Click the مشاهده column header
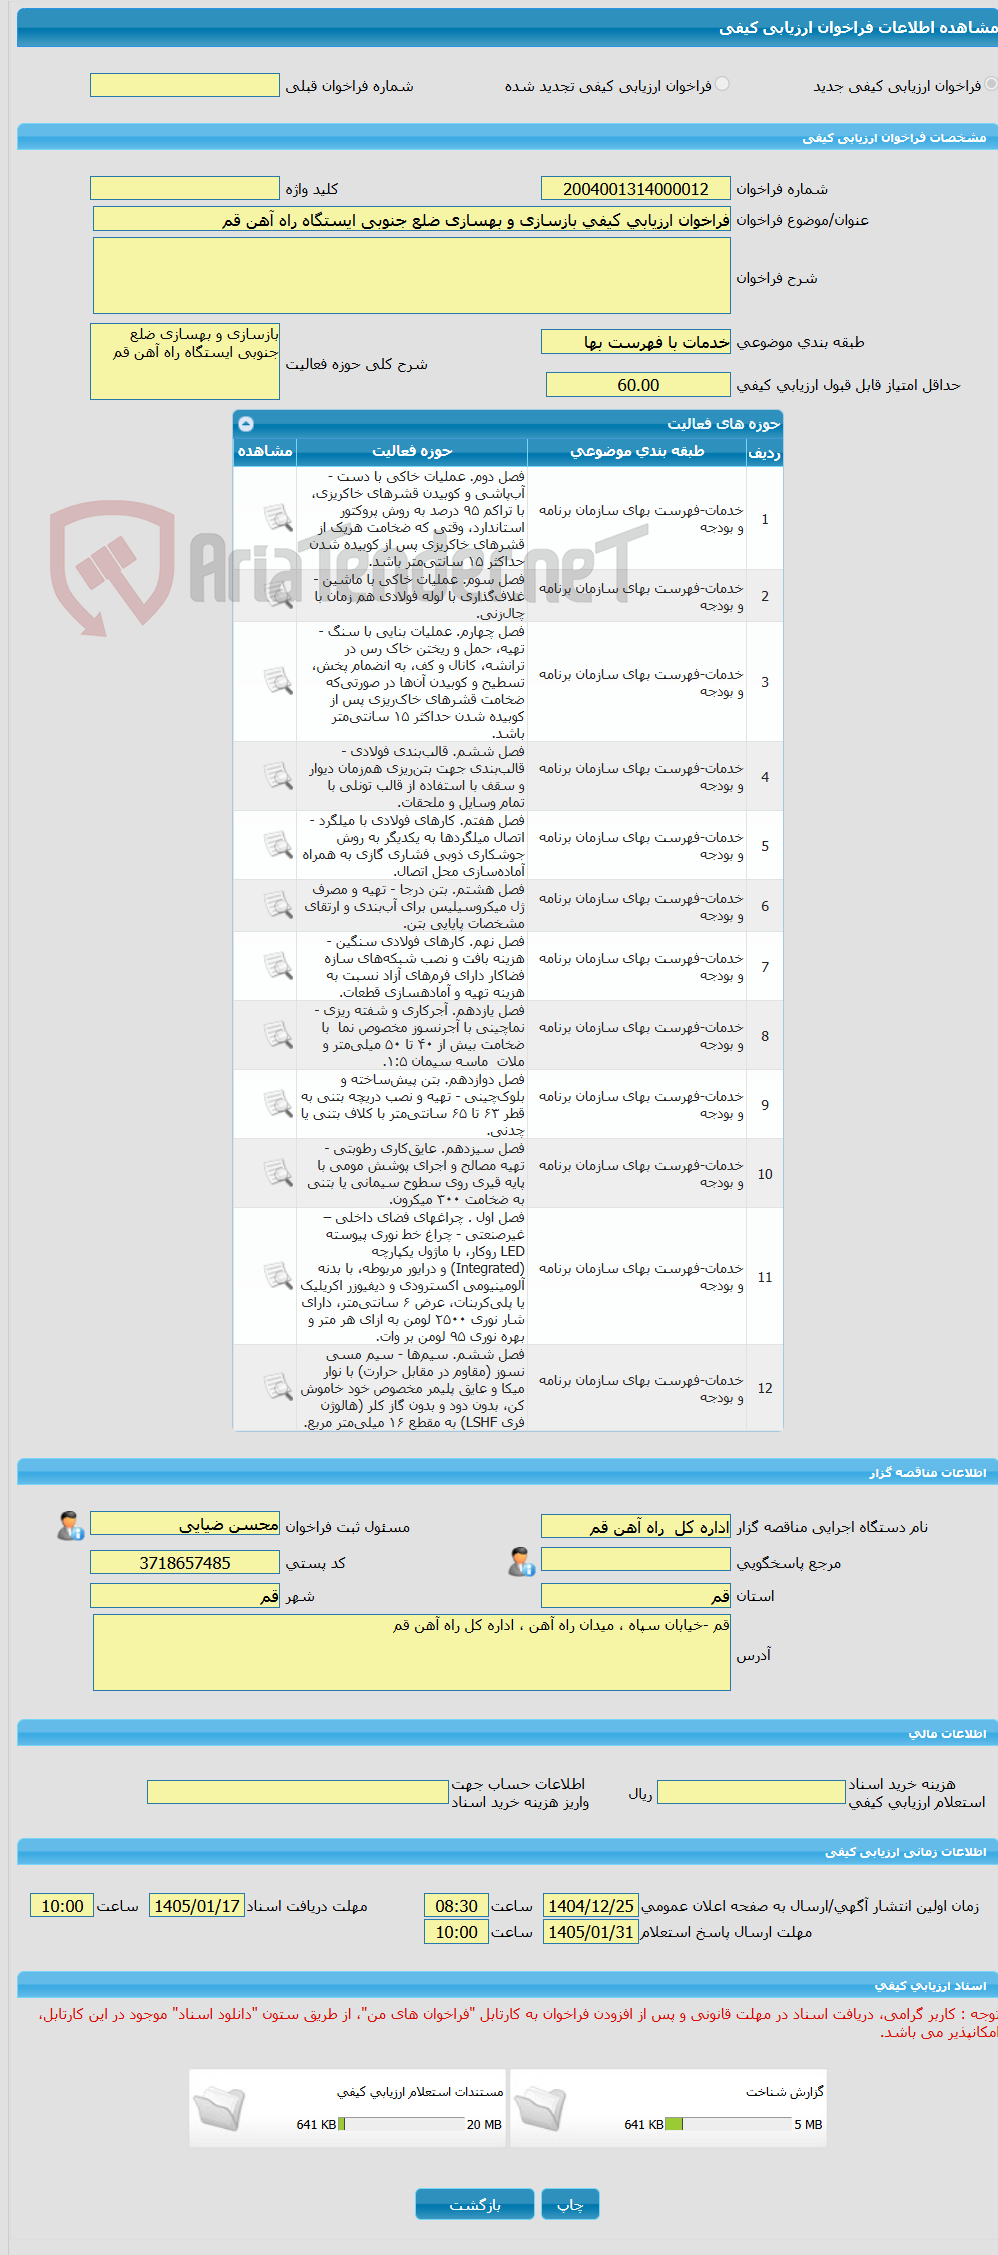Image resolution: width=998 pixels, height=2255 pixels. [265, 452]
